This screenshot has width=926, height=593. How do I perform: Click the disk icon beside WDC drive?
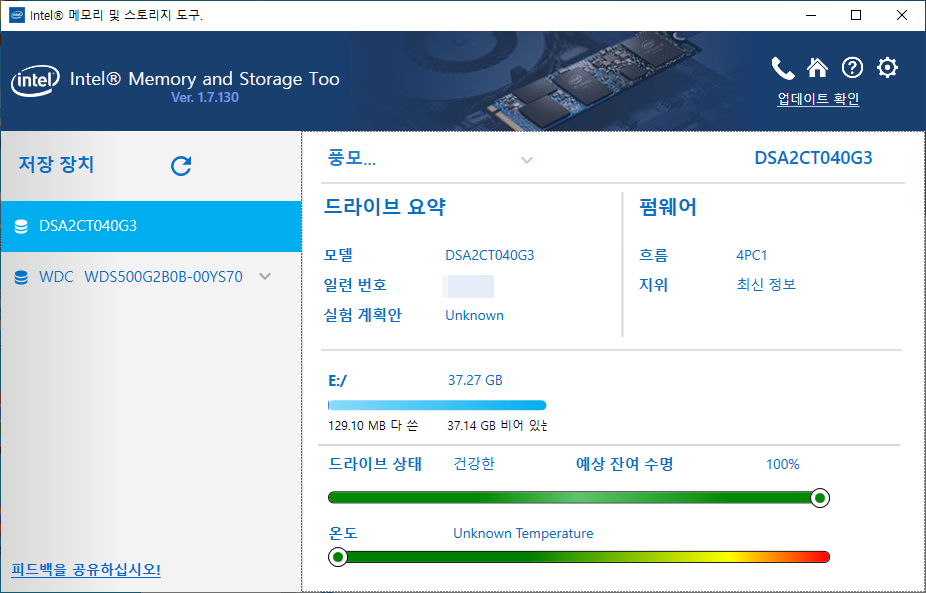[x=21, y=277]
